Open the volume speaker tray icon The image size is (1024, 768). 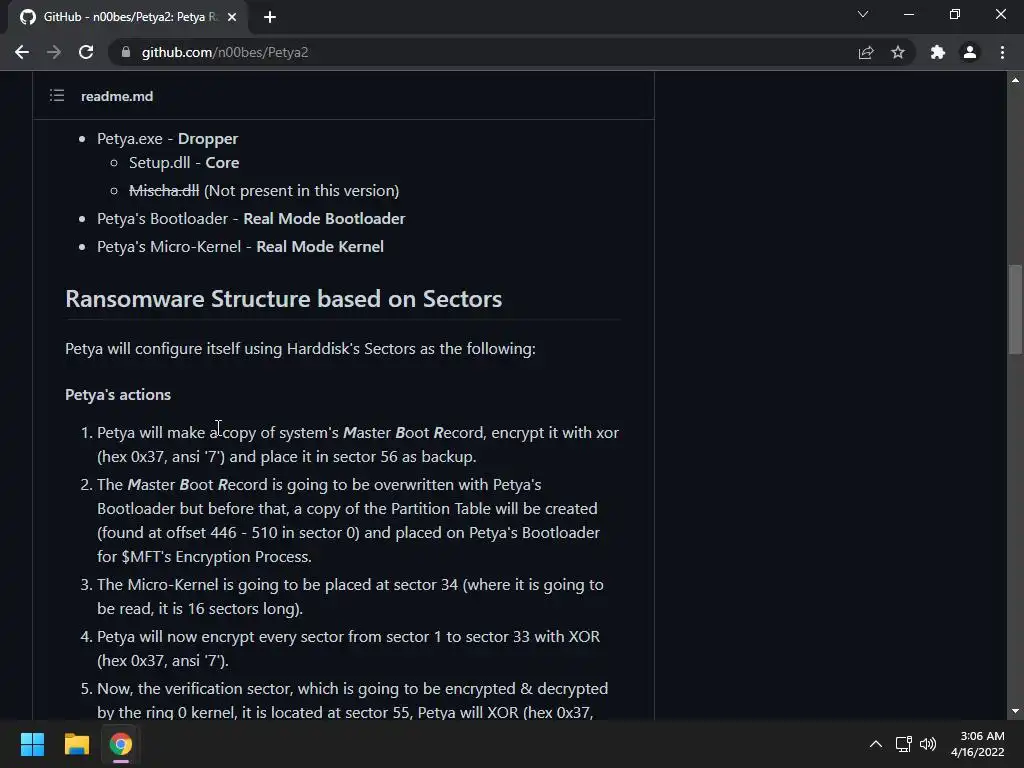(x=927, y=744)
